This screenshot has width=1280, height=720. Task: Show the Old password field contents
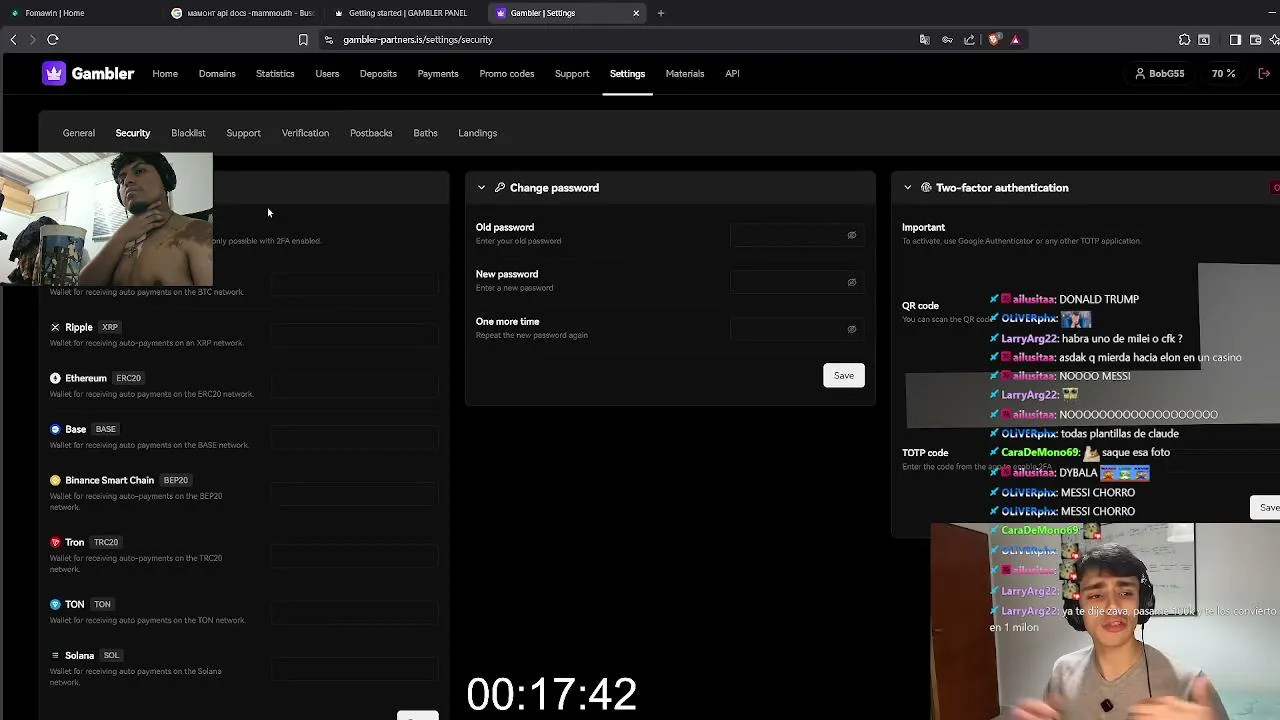click(852, 235)
